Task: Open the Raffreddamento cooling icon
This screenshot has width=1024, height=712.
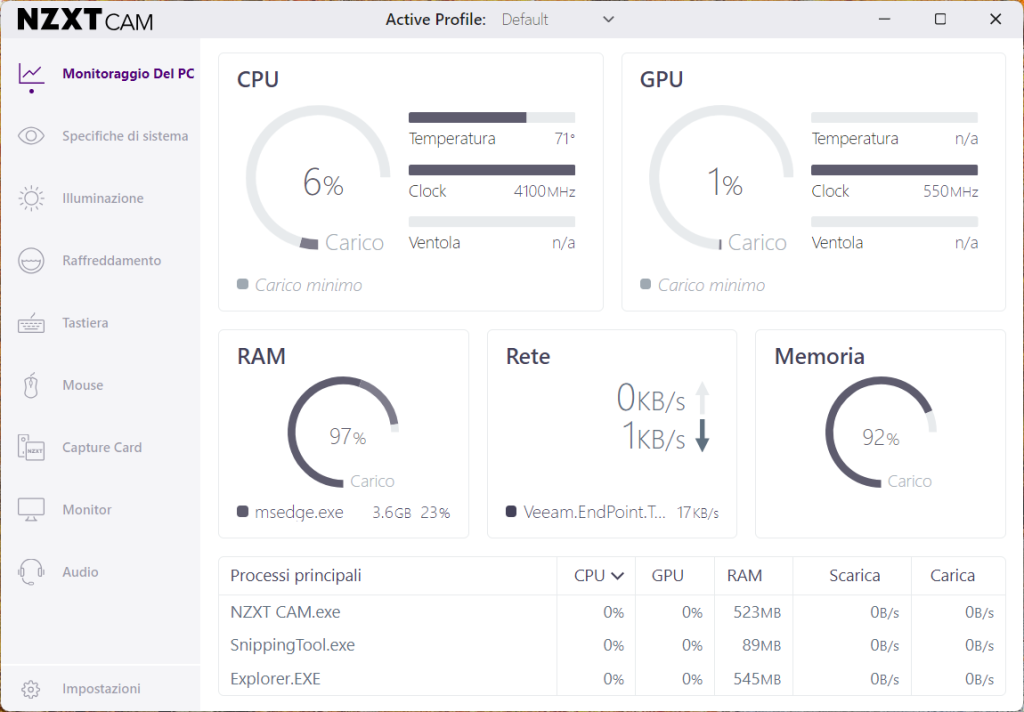Action: coord(31,260)
